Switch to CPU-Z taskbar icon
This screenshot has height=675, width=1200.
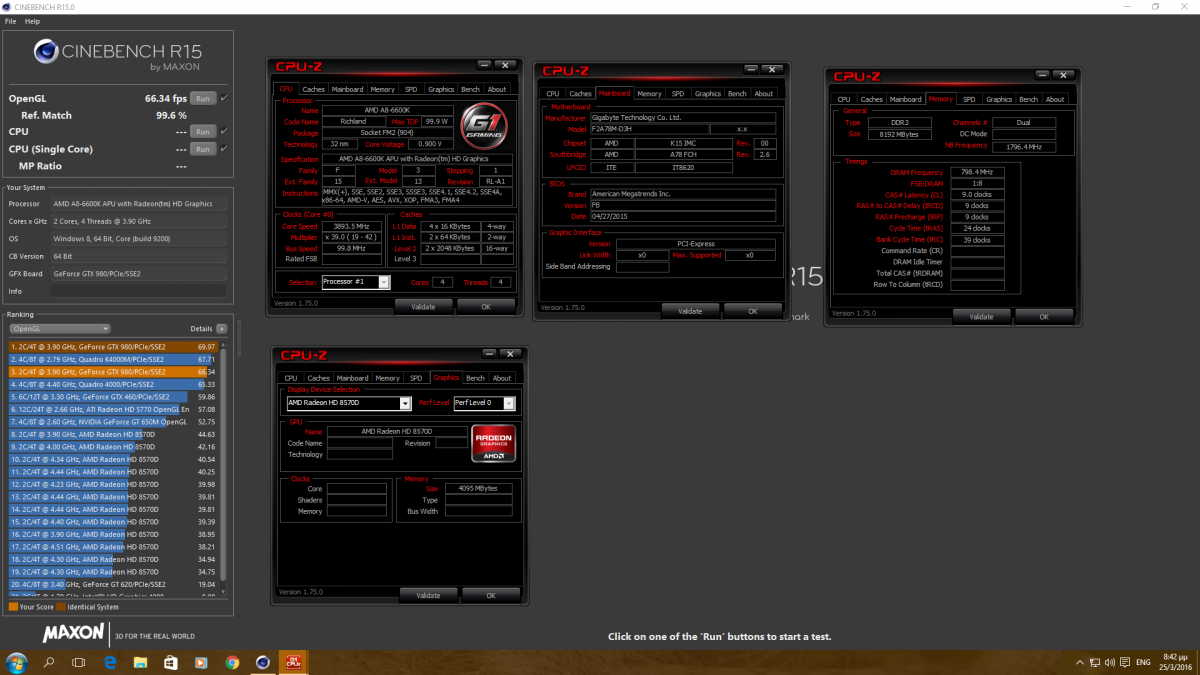(x=295, y=662)
